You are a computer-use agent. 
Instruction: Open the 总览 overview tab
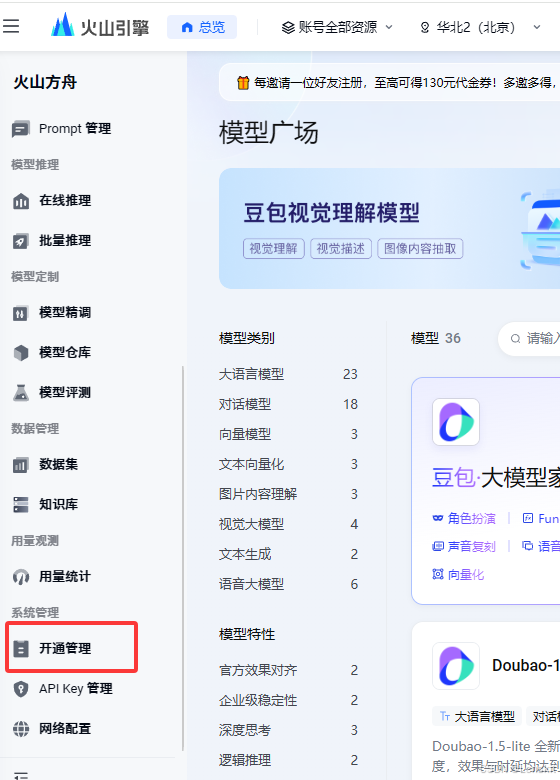click(x=202, y=27)
